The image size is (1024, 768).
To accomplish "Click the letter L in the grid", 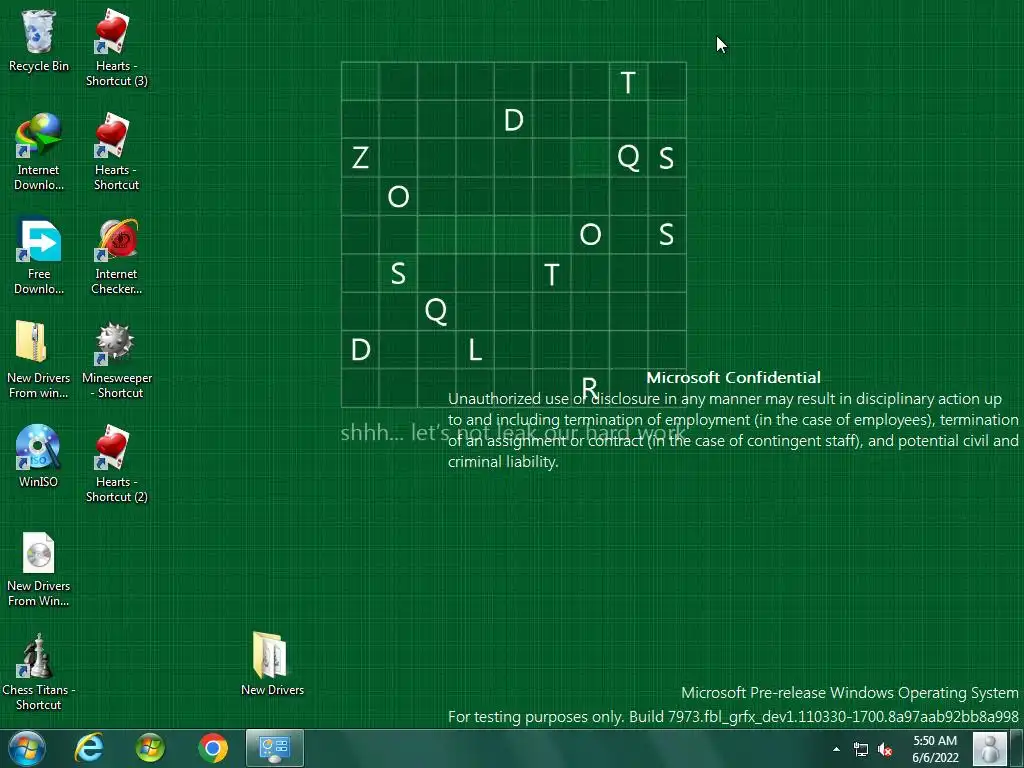I will [x=475, y=350].
